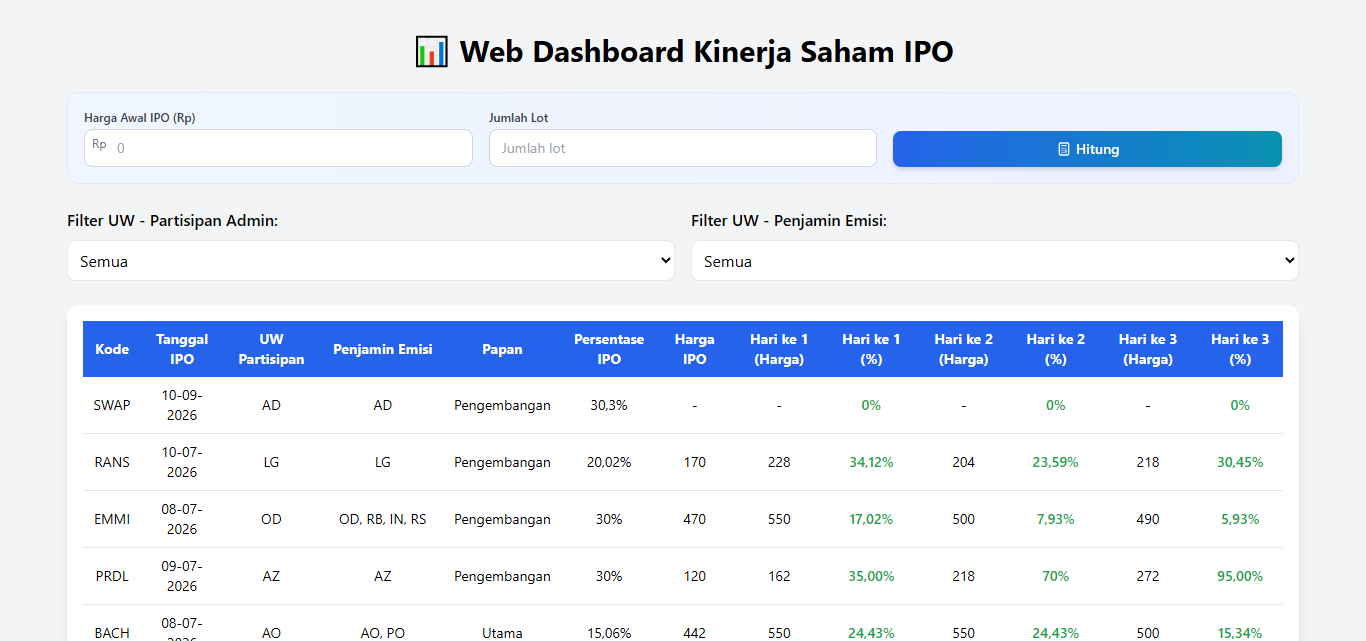Image resolution: width=1366 pixels, height=641 pixels.
Task: Click the AO, PO underwriters cell
Action: click(x=383, y=633)
